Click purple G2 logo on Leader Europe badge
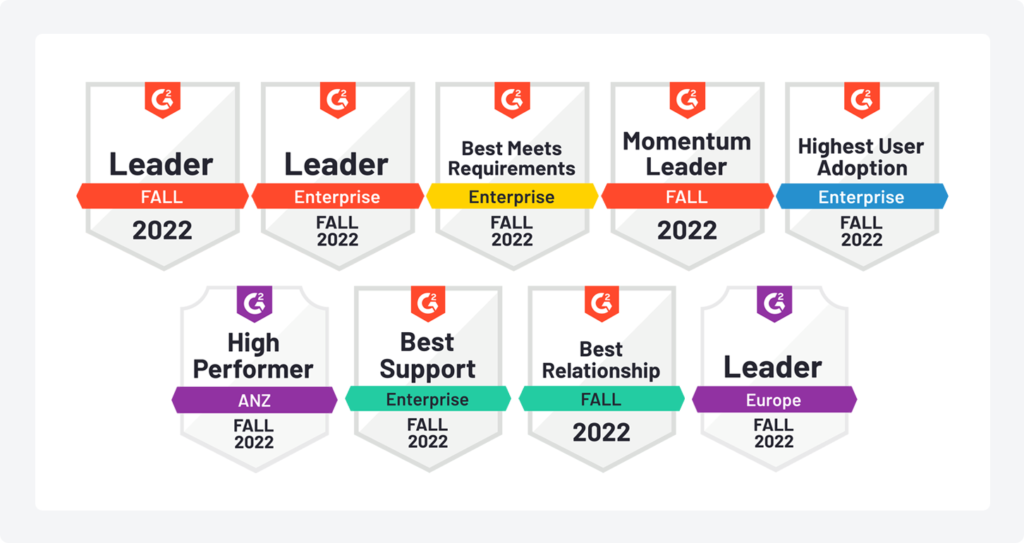 (775, 304)
